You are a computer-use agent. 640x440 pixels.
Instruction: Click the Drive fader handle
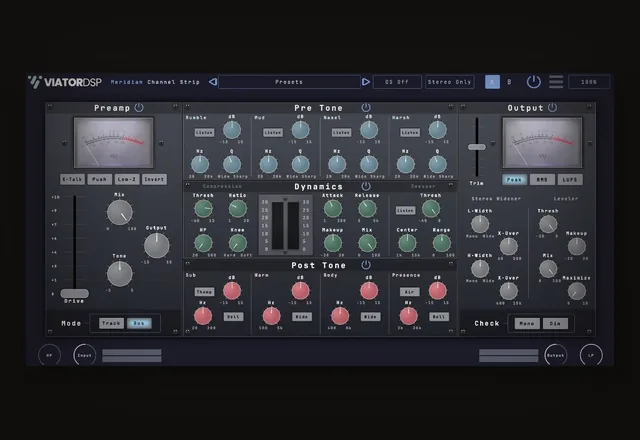(75, 293)
